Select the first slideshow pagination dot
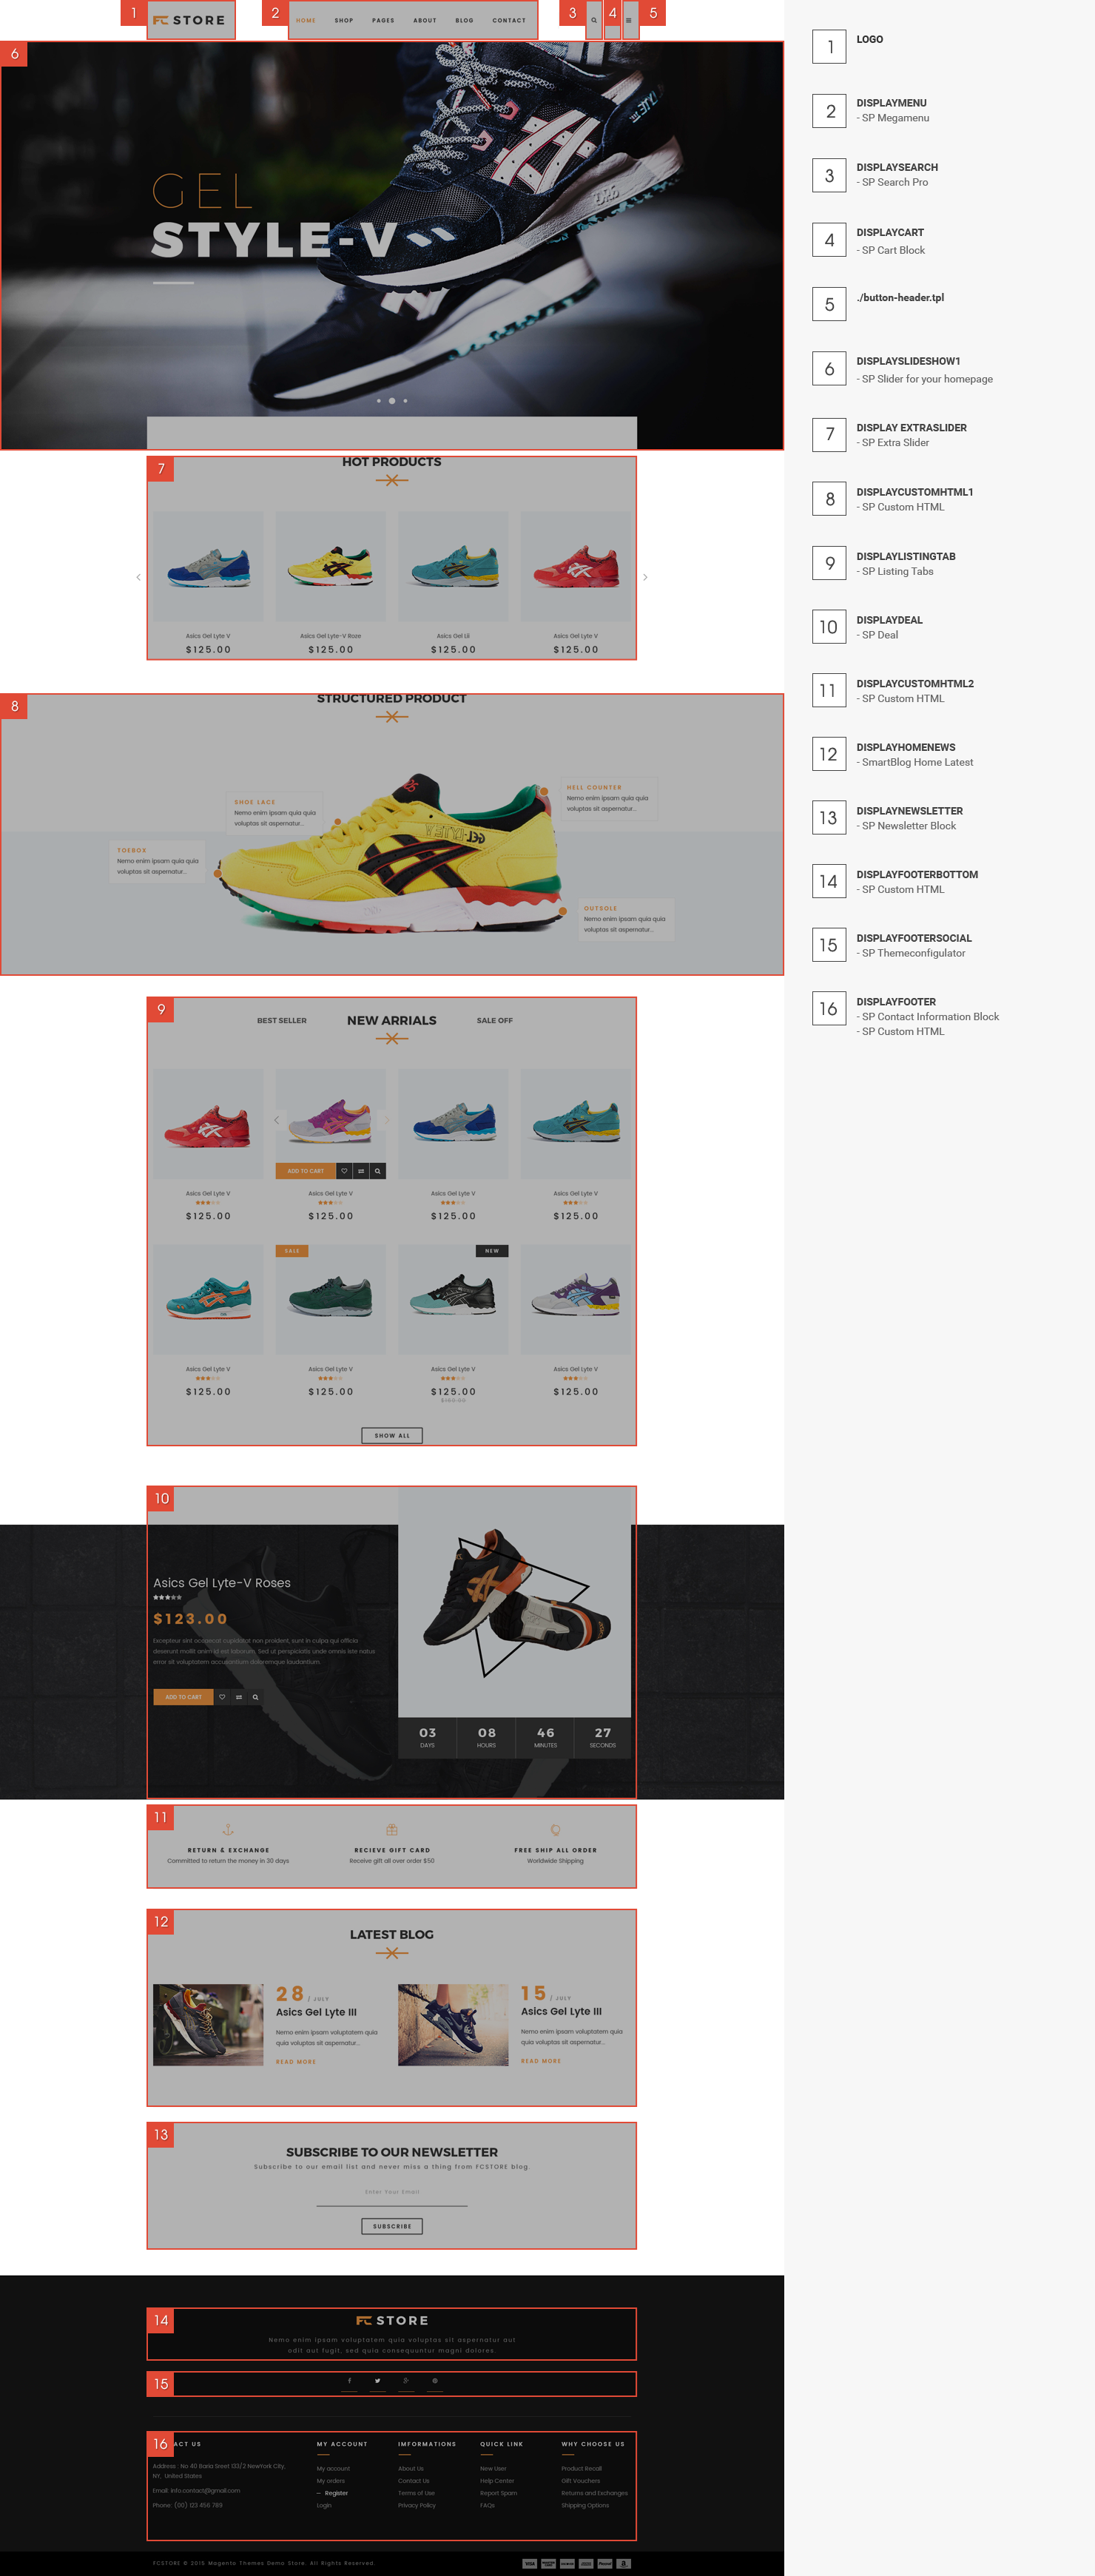 (x=378, y=401)
